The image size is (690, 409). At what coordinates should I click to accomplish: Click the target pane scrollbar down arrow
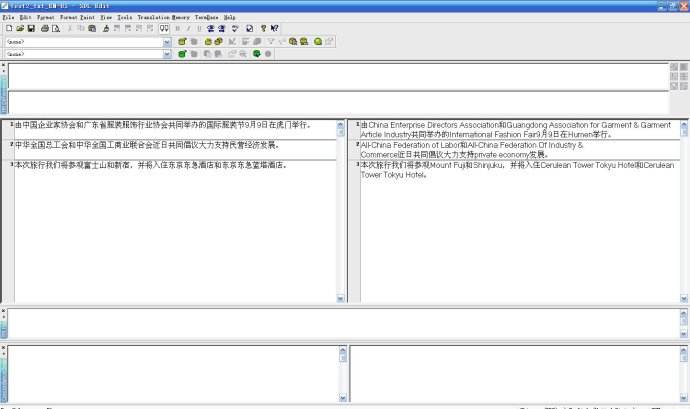click(684, 298)
